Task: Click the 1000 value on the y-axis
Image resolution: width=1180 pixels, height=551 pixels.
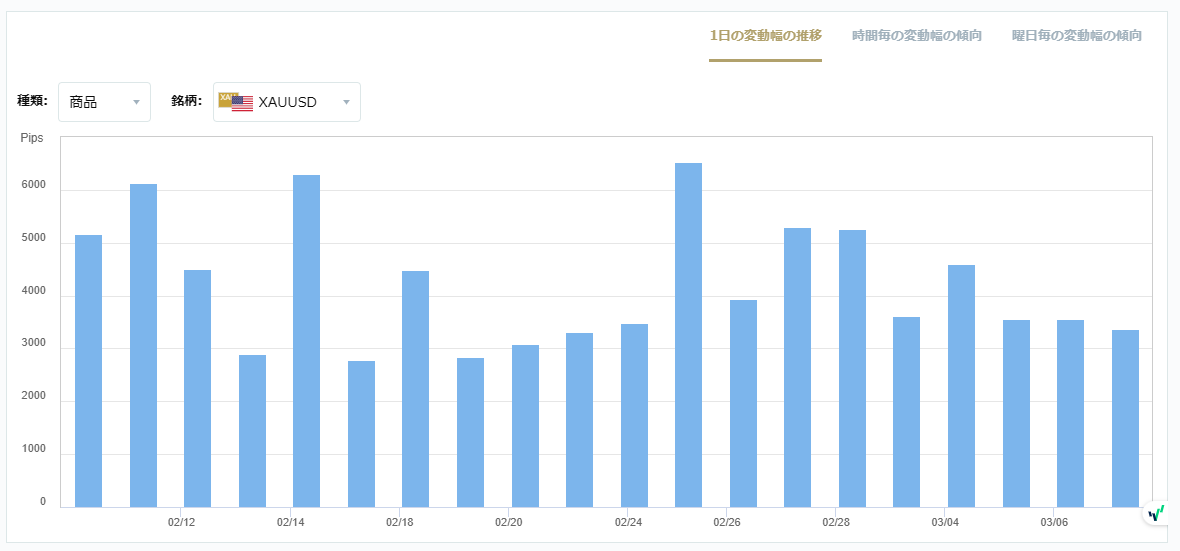Action: click(33, 449)
